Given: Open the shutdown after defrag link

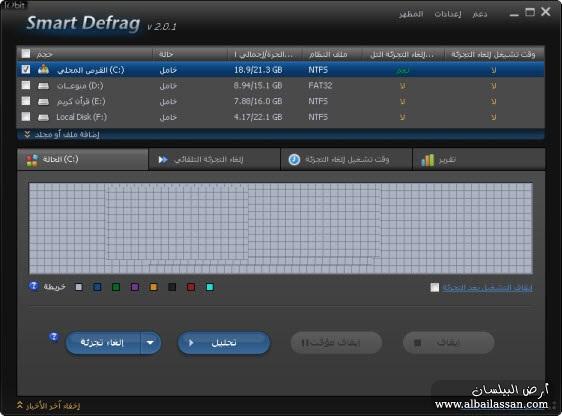Looking at the screenshot, I should [x=487, y=287].
